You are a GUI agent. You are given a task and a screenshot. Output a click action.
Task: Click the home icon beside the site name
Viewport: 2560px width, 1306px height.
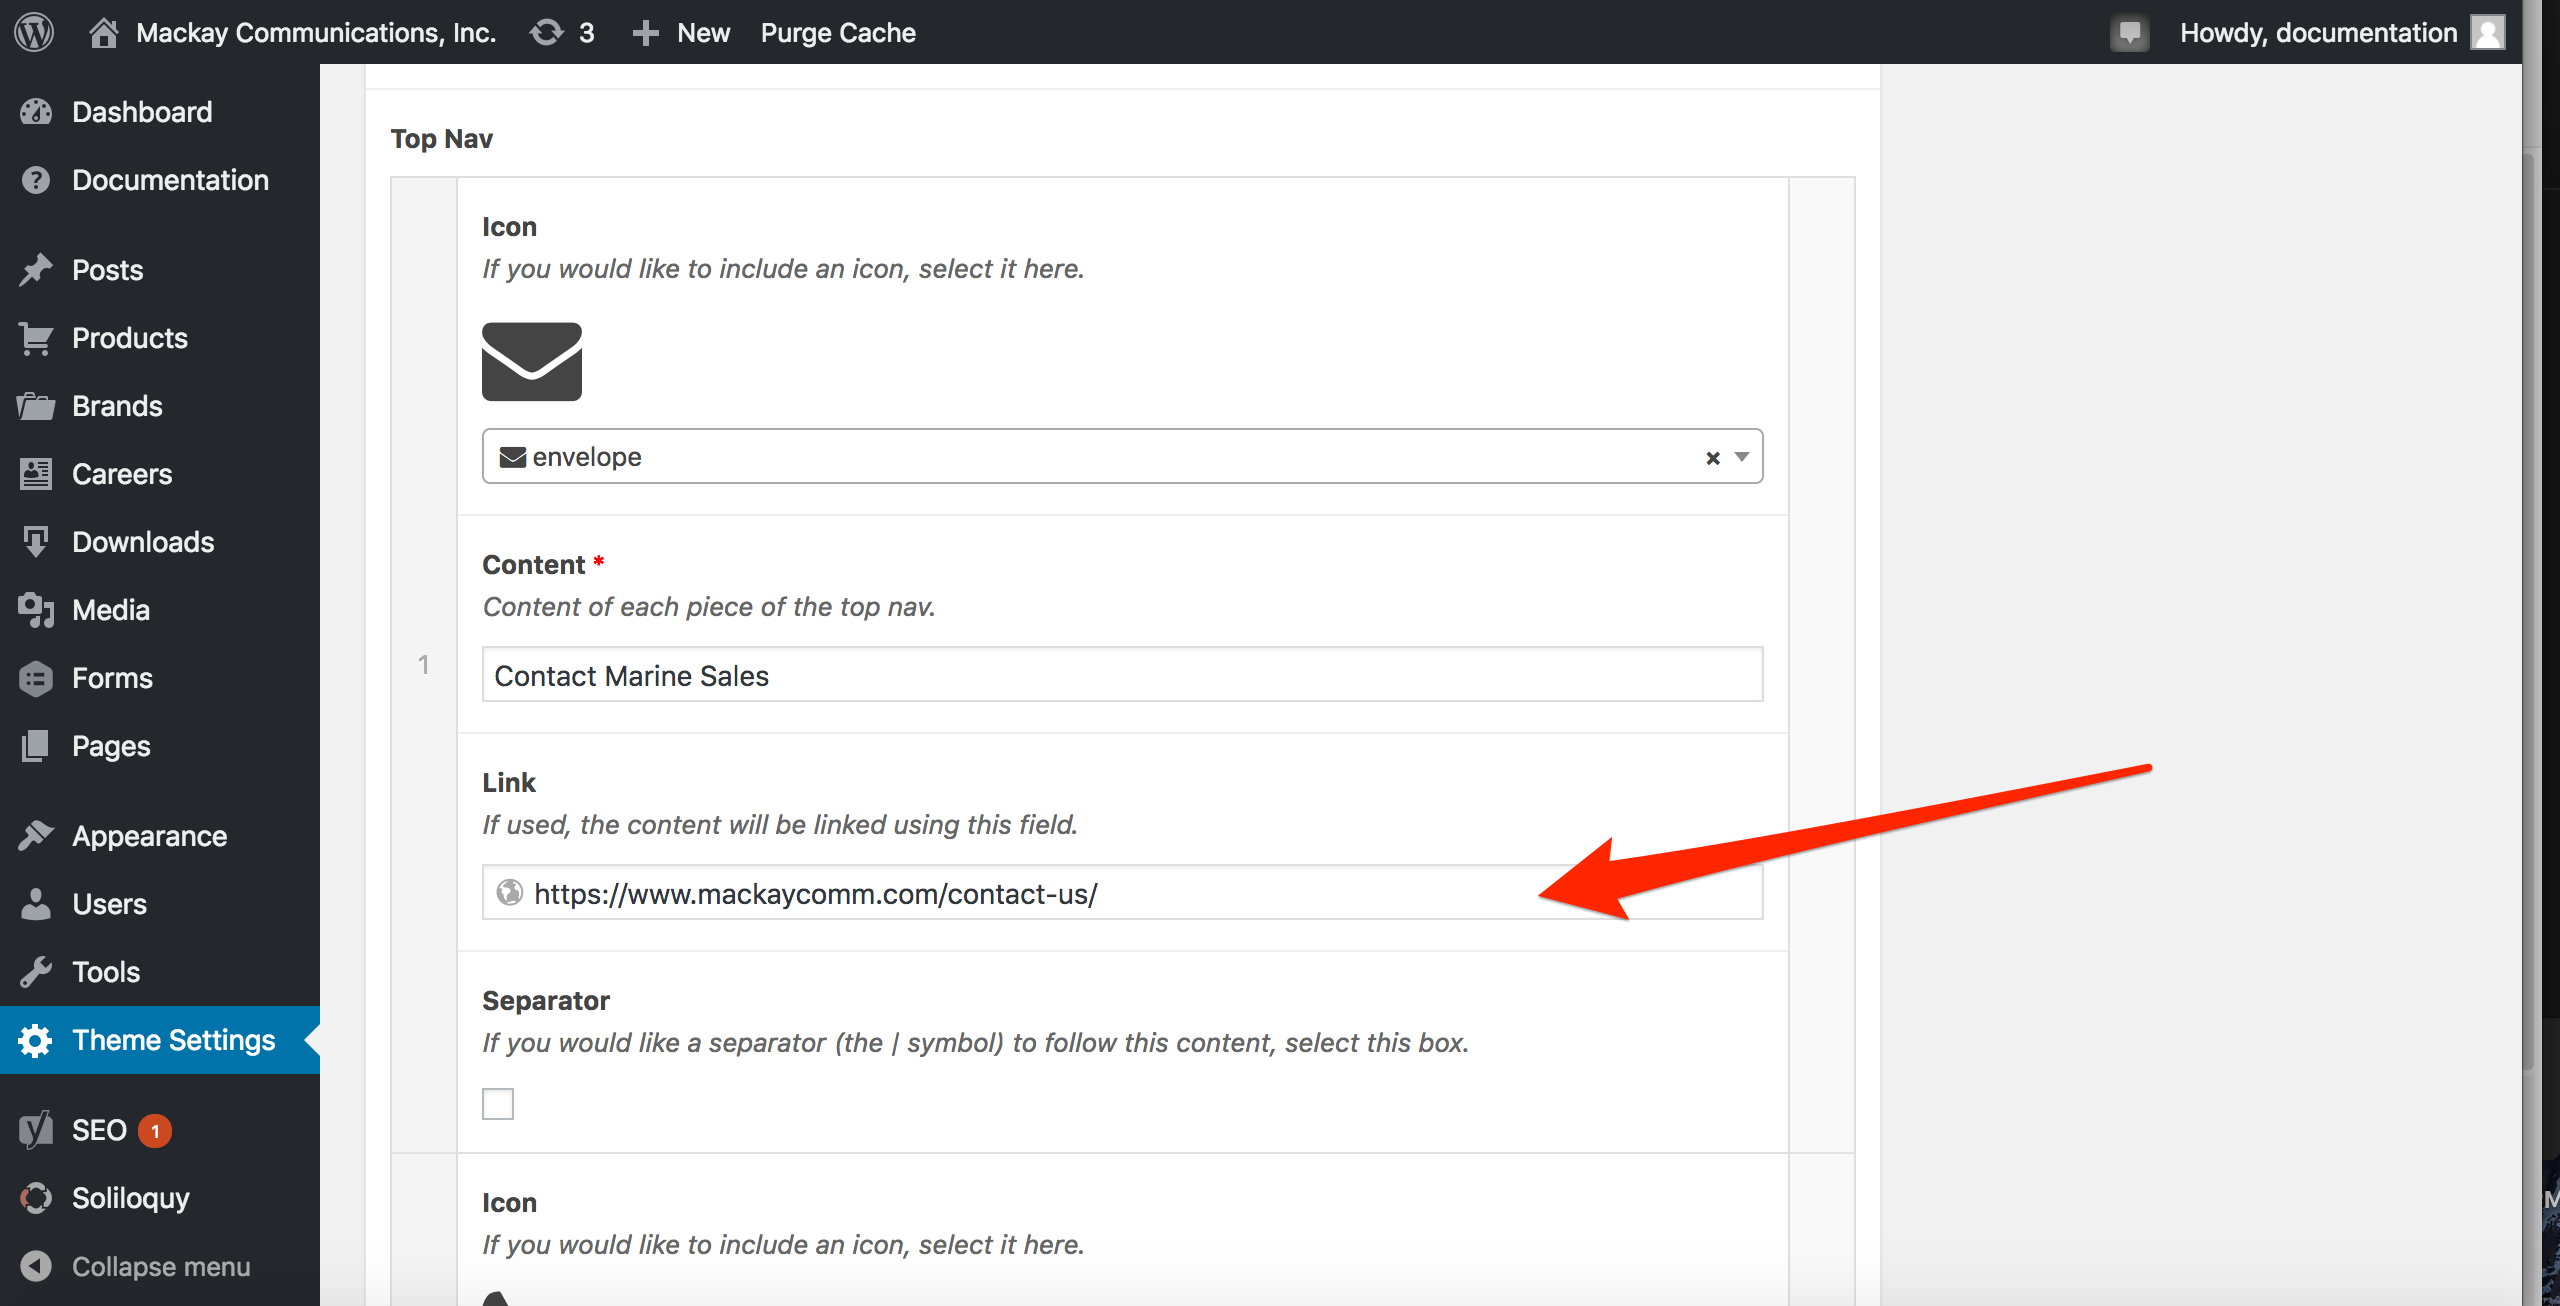click(x=103, y=32)
